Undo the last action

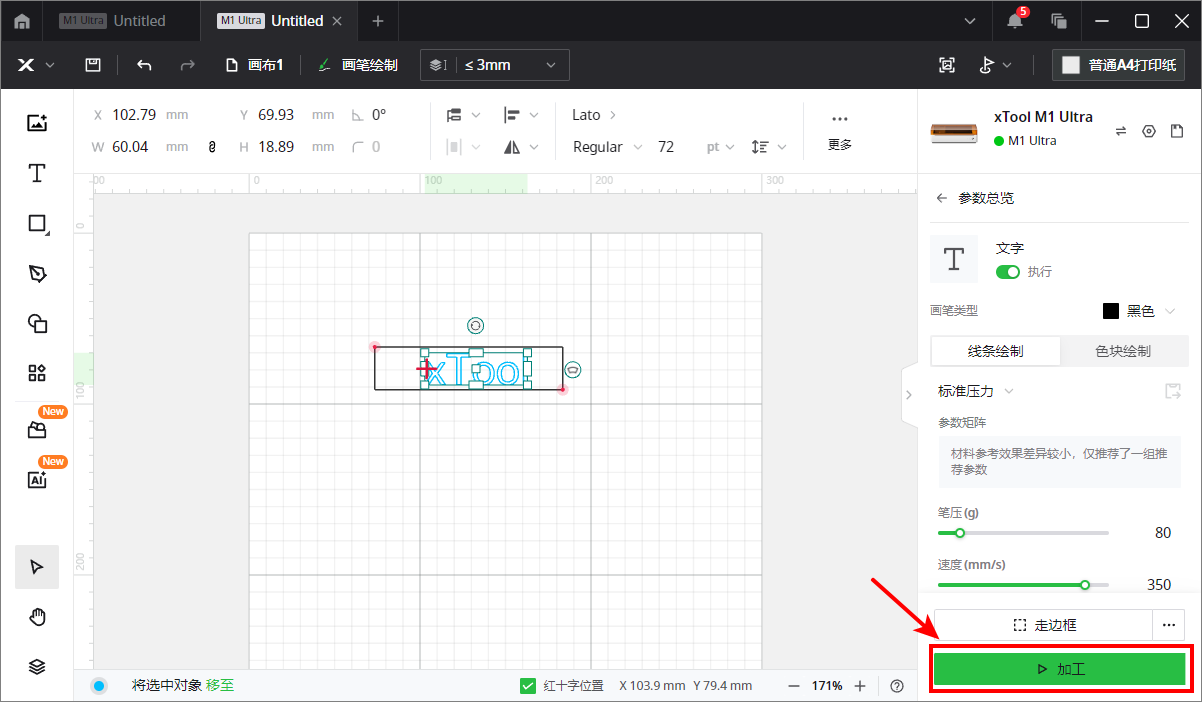point(144,65)
